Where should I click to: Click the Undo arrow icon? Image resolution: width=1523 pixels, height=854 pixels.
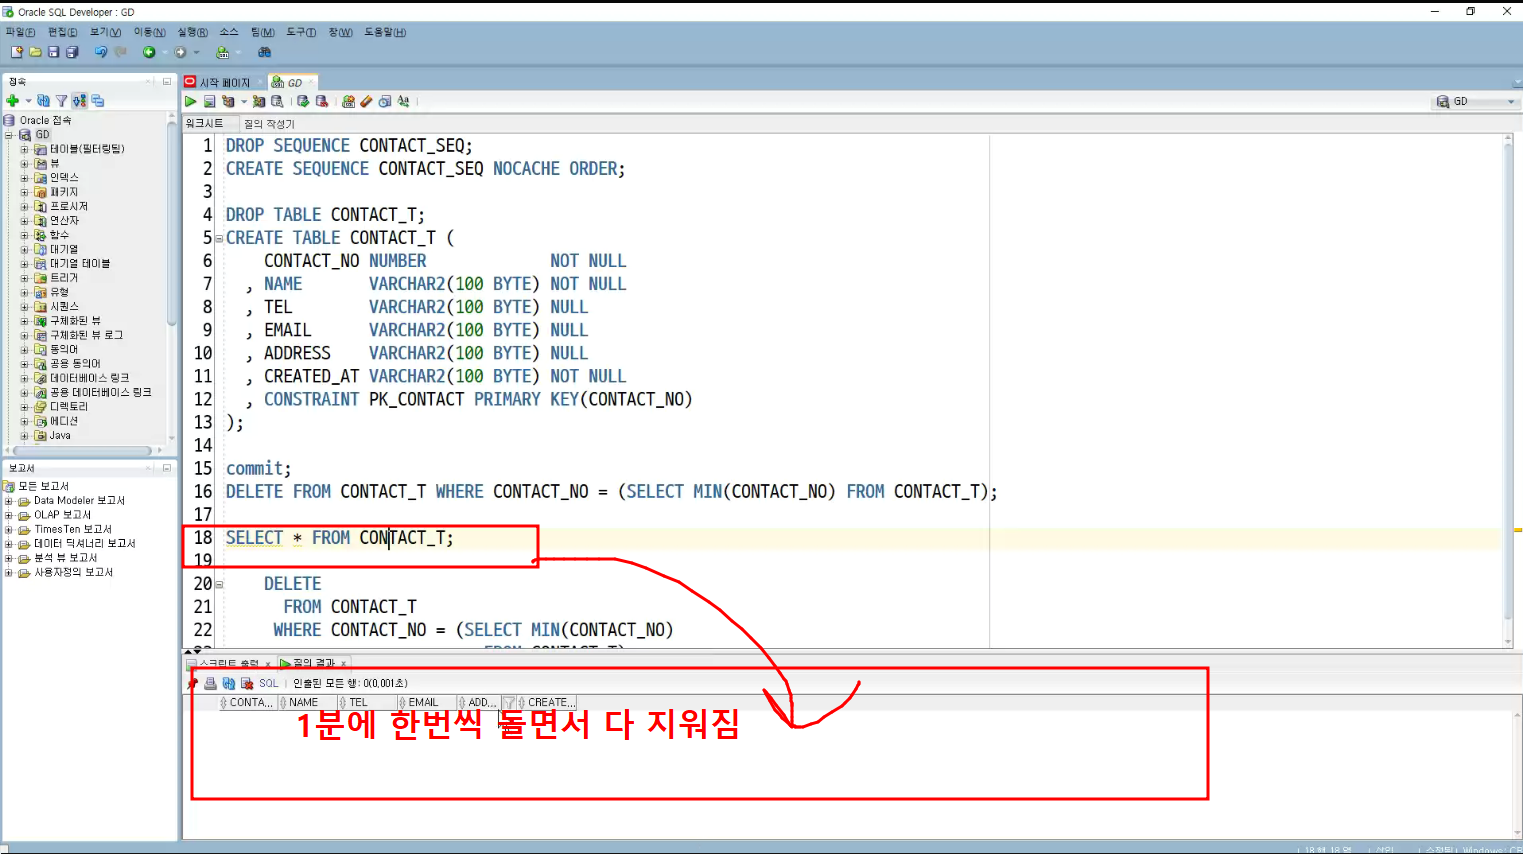pyautogui.click(x=101, y=52)
